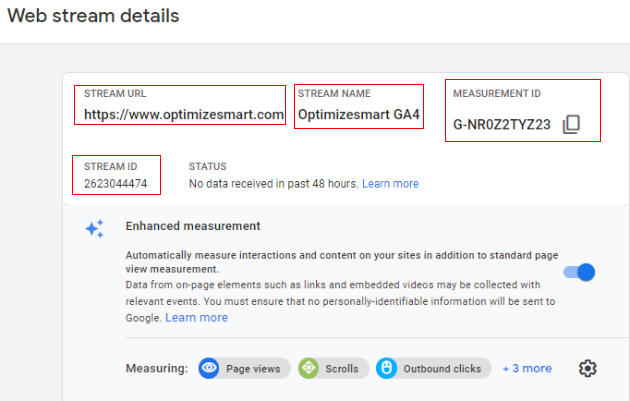Click the STREAM ID label

coord(110,166)
